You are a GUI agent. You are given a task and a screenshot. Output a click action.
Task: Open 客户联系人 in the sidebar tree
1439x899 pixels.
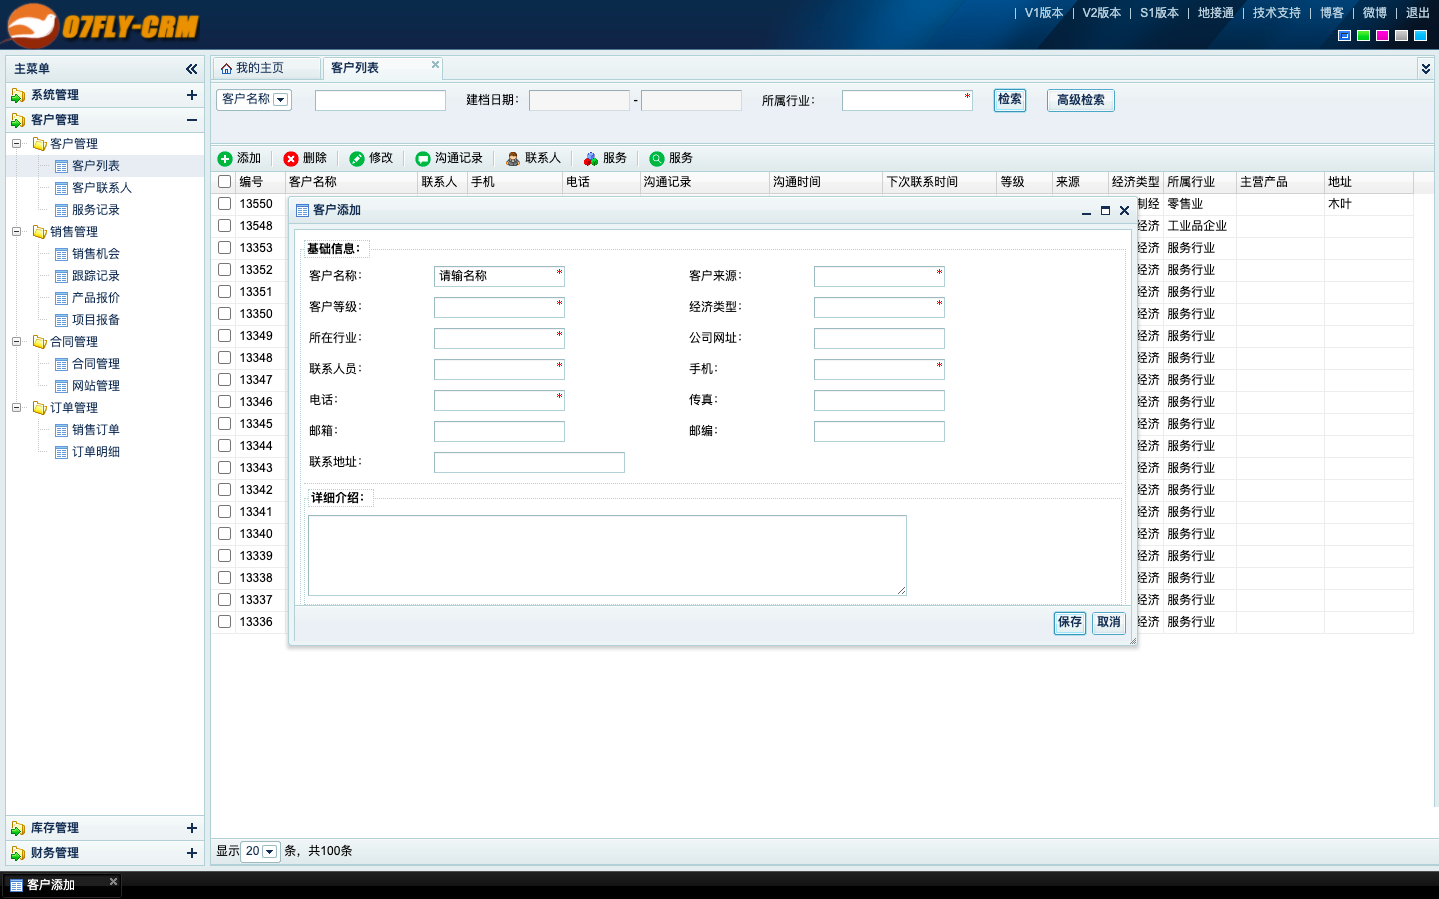click(102, 188)
